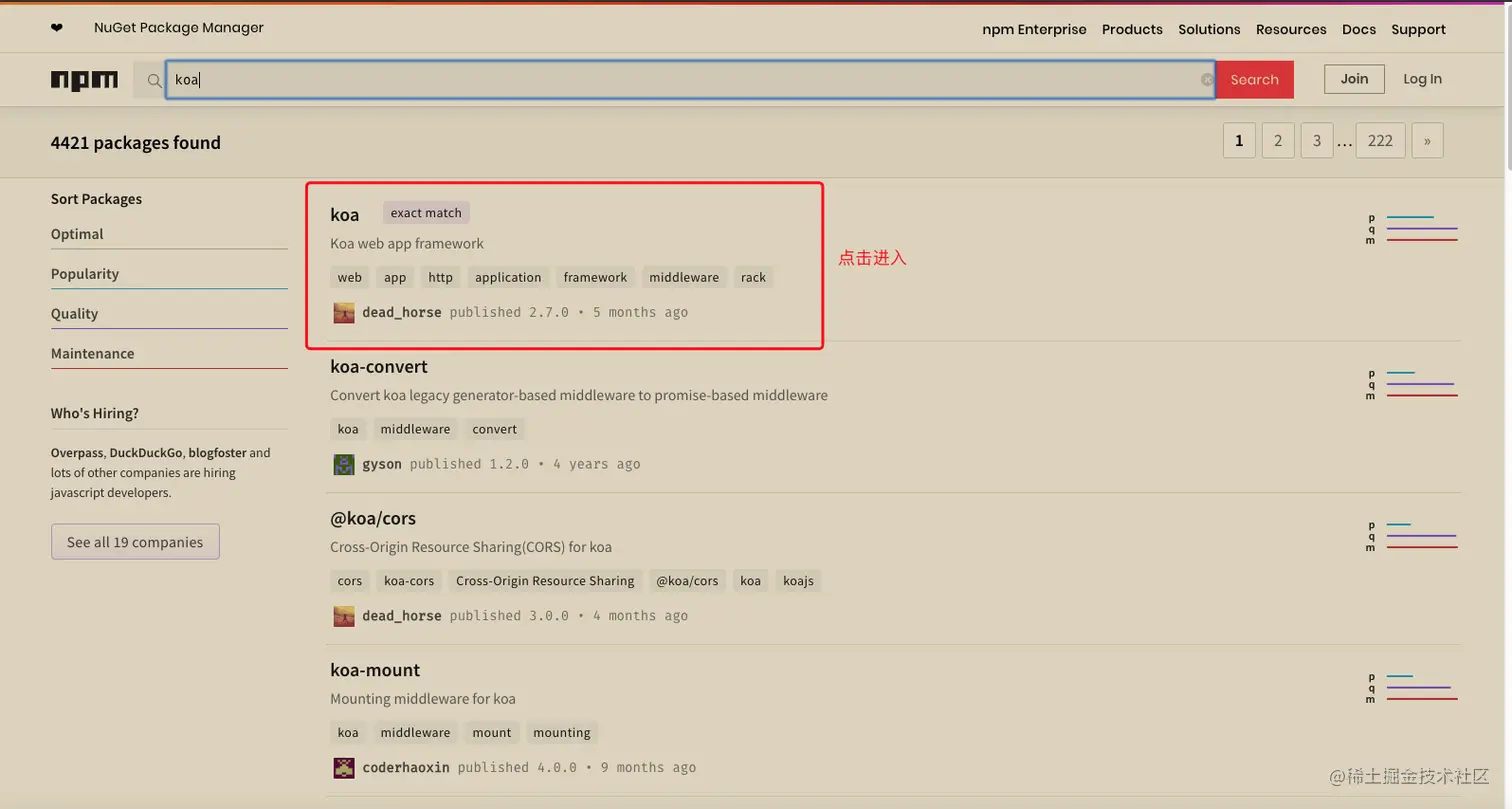Jump to last page 222
The image size is (1512, 809).
coord(1380,141)
